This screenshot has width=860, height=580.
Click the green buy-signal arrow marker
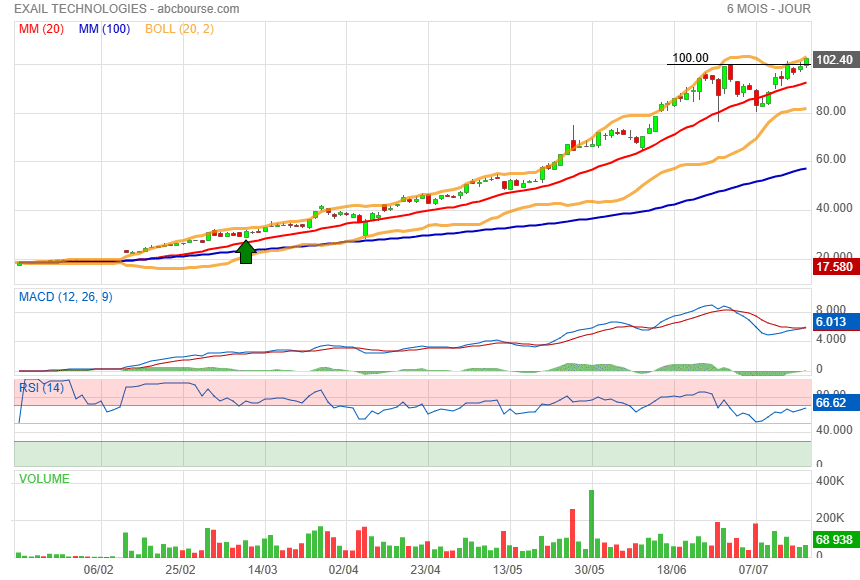pos(246,252)
